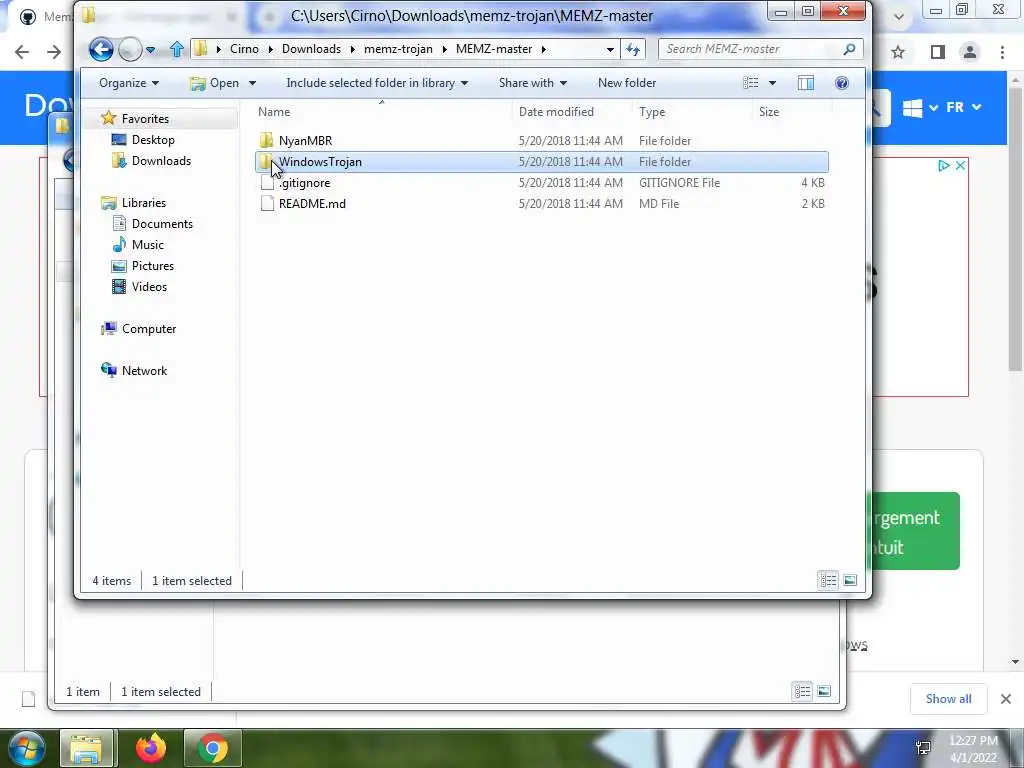Select Favorites in navigation pane
The image size is (1024, 768).
click(x=145, y=119)
